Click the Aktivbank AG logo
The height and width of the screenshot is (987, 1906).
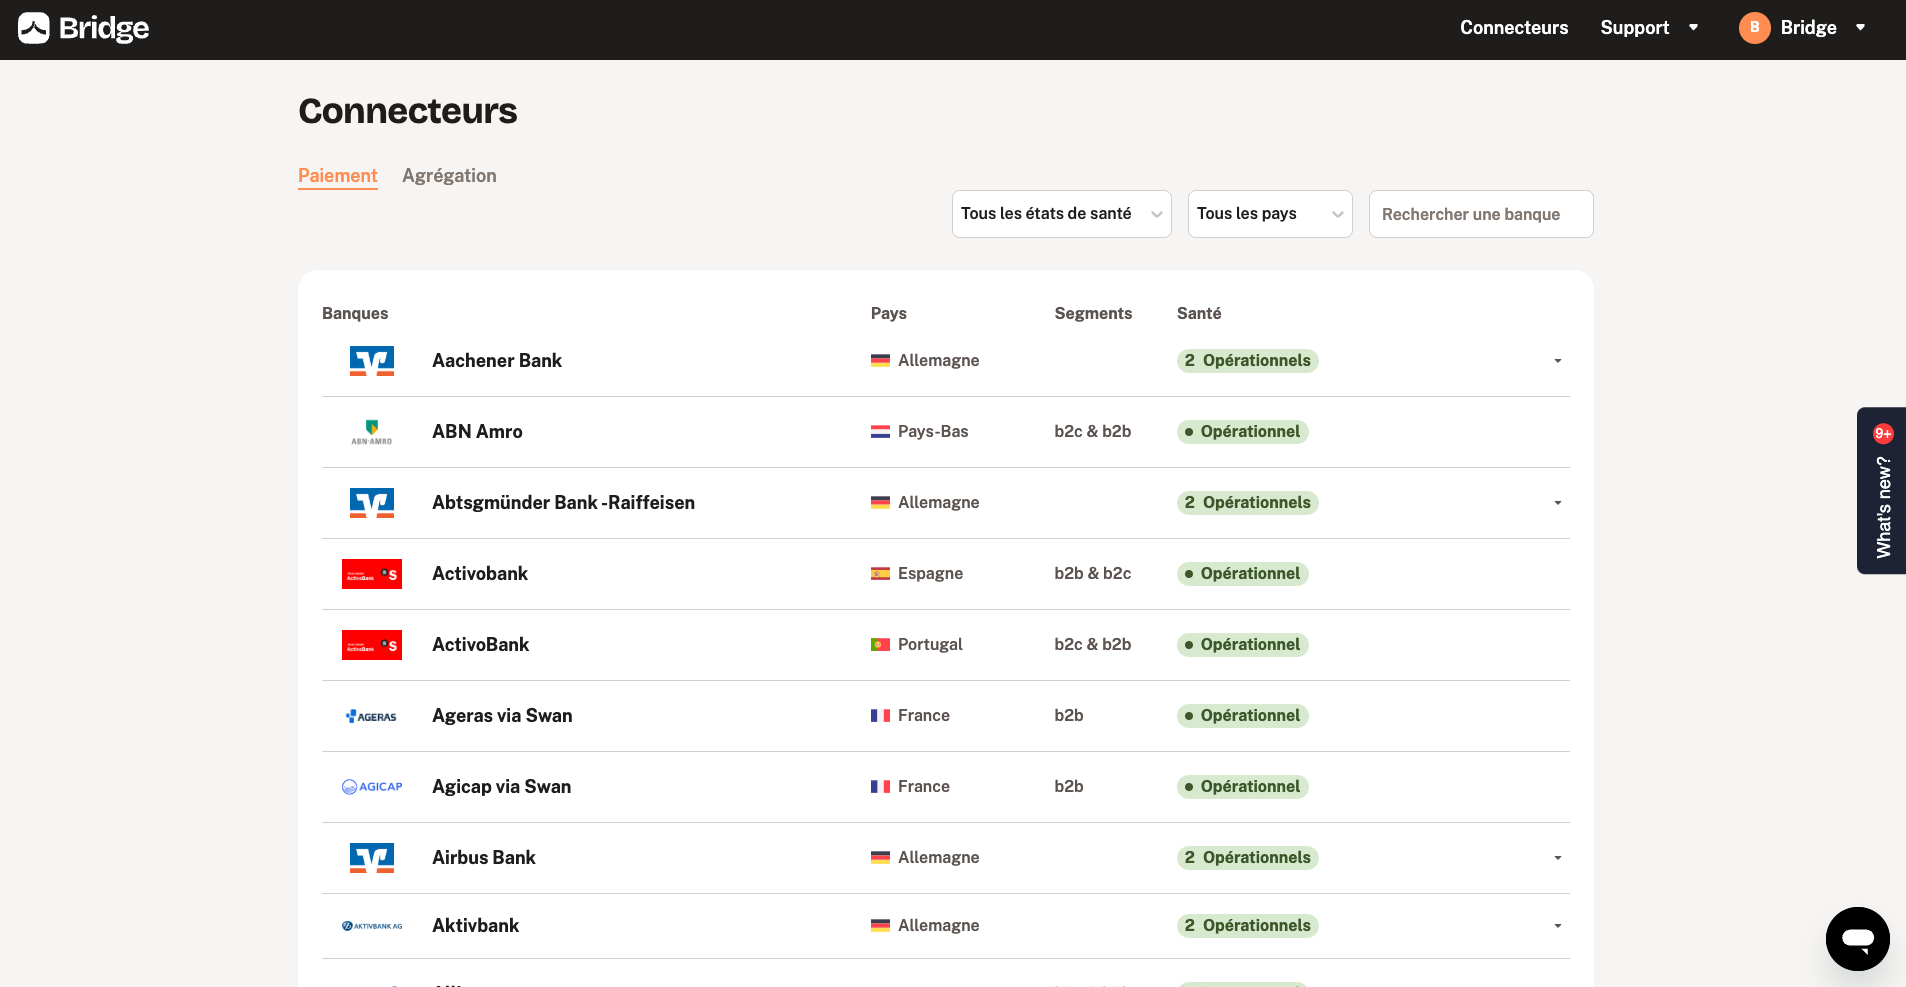click(372, 926)
